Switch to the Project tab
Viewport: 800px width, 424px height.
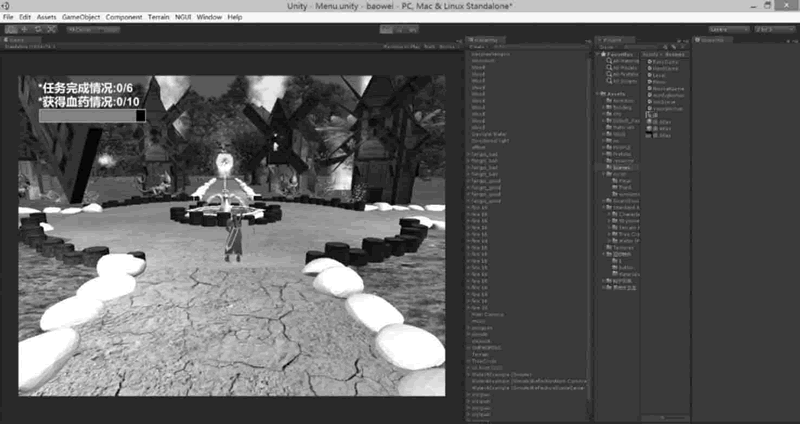612,41
